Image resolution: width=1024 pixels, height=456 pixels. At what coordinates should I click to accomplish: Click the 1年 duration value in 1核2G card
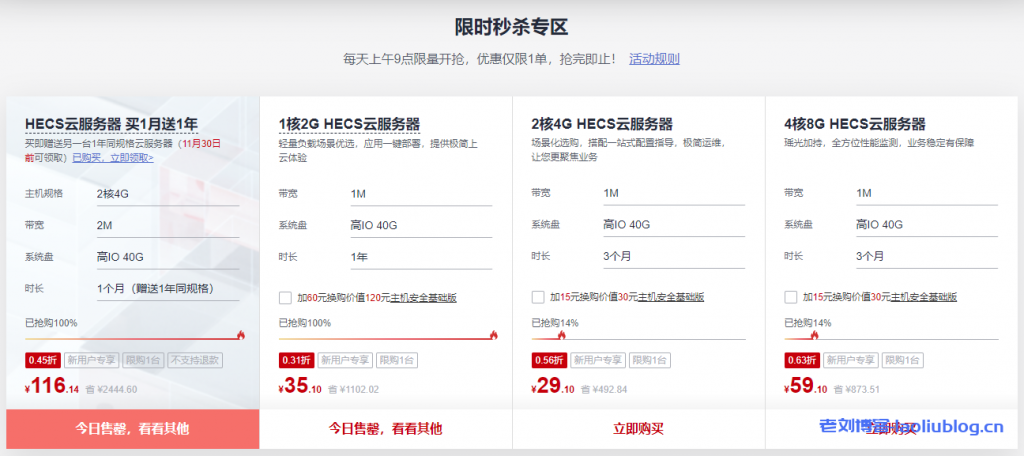point(359,257)
